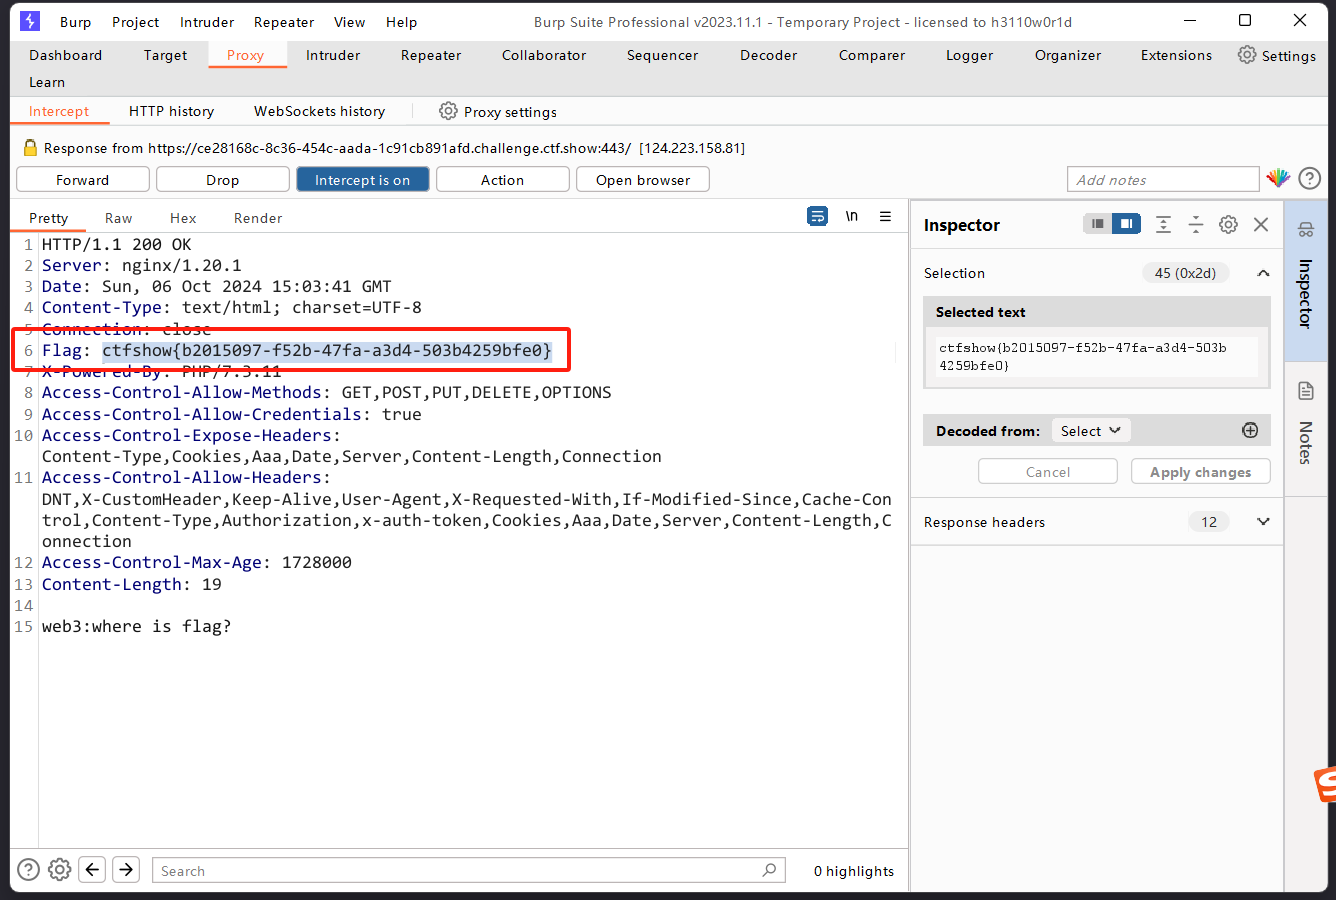Image resolution: width=1336 pixels, height=900 pixels.
Task: Open the HTTP history sub-tab
Action: (x=172, y=111)
